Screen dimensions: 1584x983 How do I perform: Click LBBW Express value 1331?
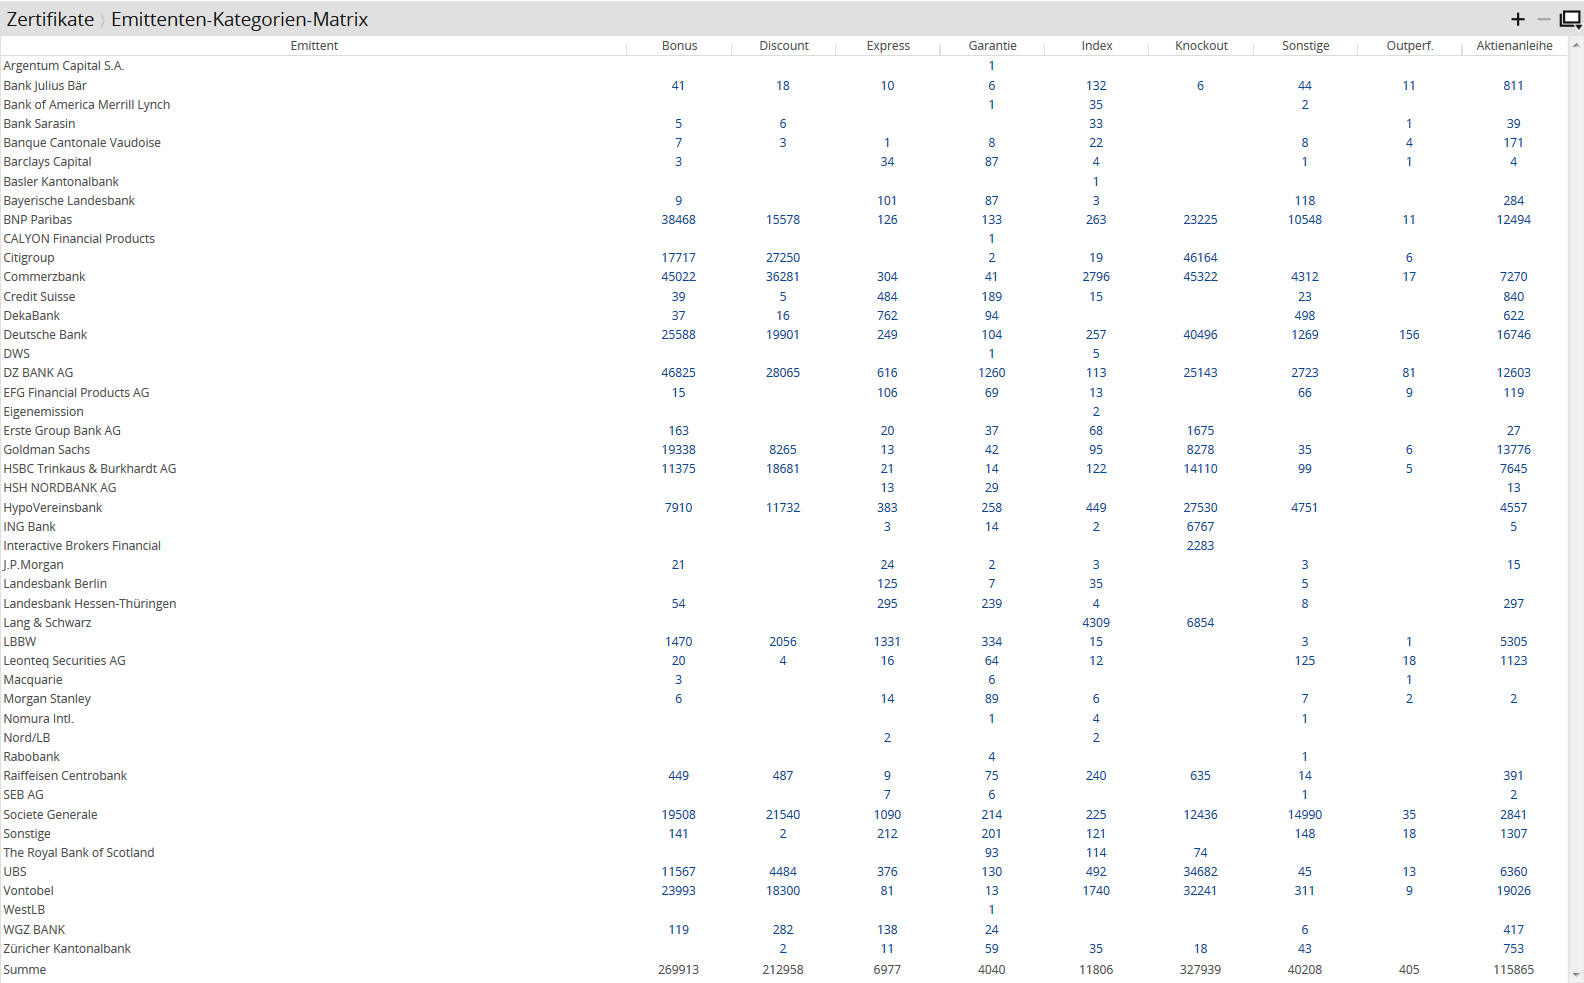887,642
